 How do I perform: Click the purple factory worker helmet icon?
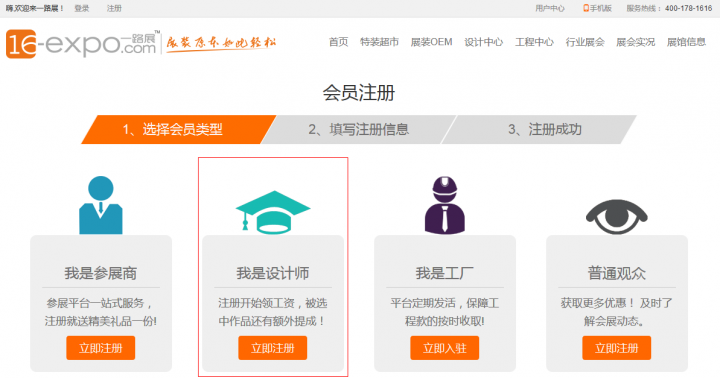pos(444,205)
